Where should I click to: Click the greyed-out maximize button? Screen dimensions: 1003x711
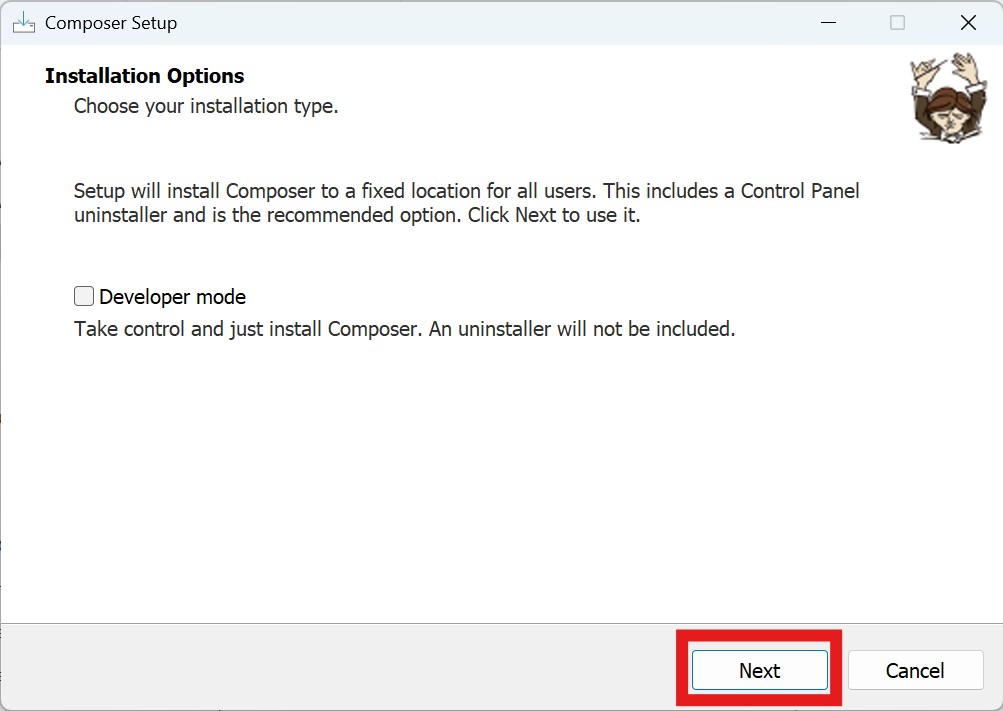[x=897, y=23]
